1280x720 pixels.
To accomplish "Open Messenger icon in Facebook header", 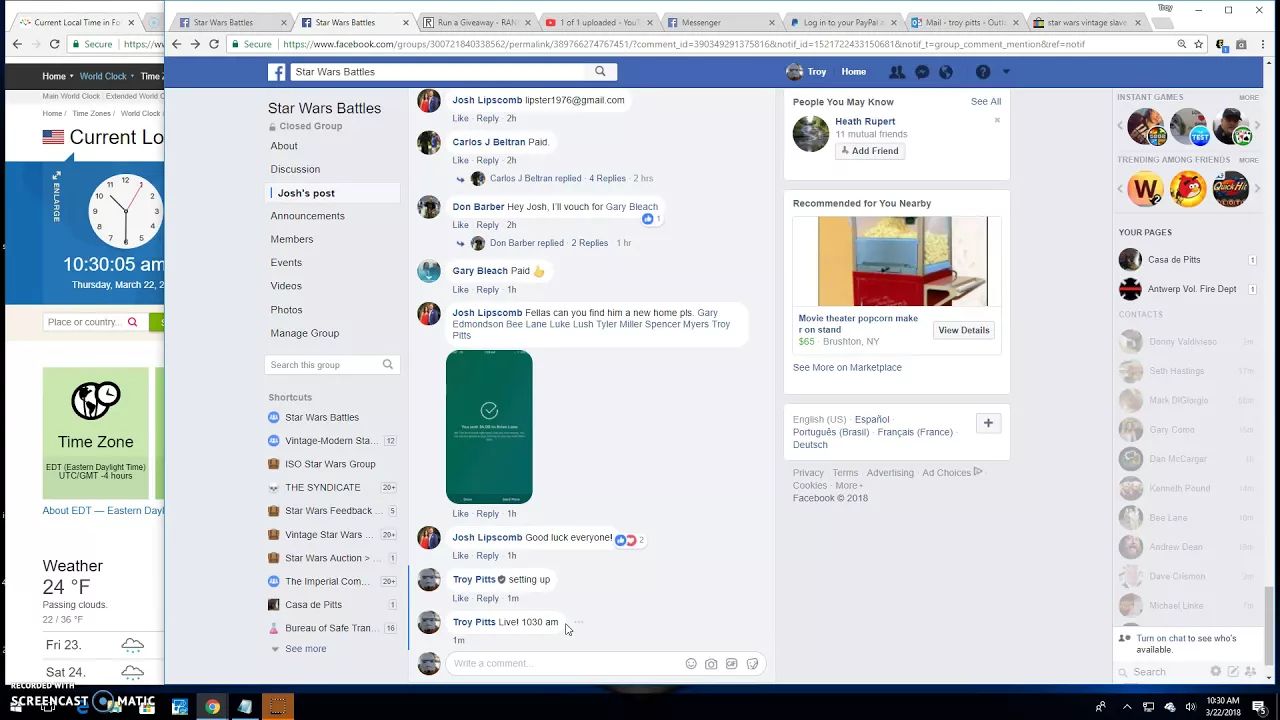I will pyautogui.click(x=922, y=72).
